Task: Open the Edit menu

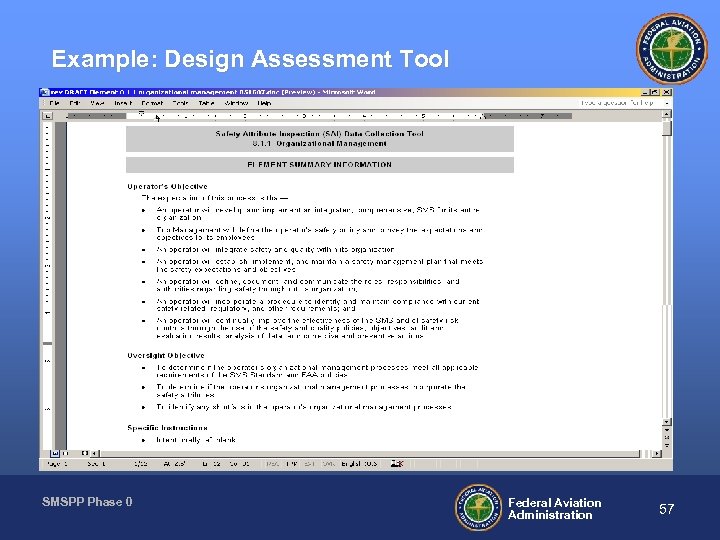Action: click(75, 103)
